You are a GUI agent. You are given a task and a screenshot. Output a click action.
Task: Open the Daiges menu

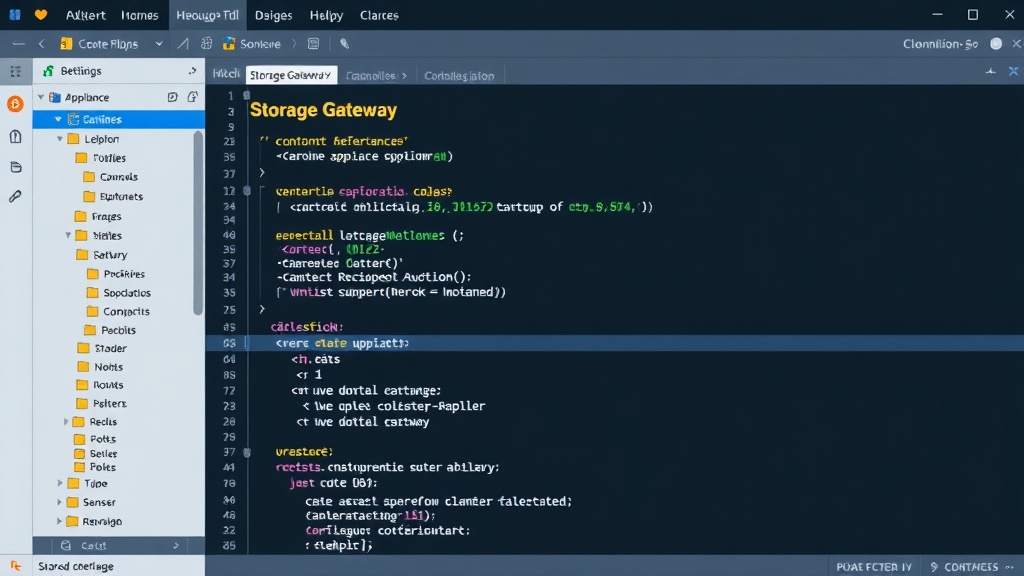[273, 15]
